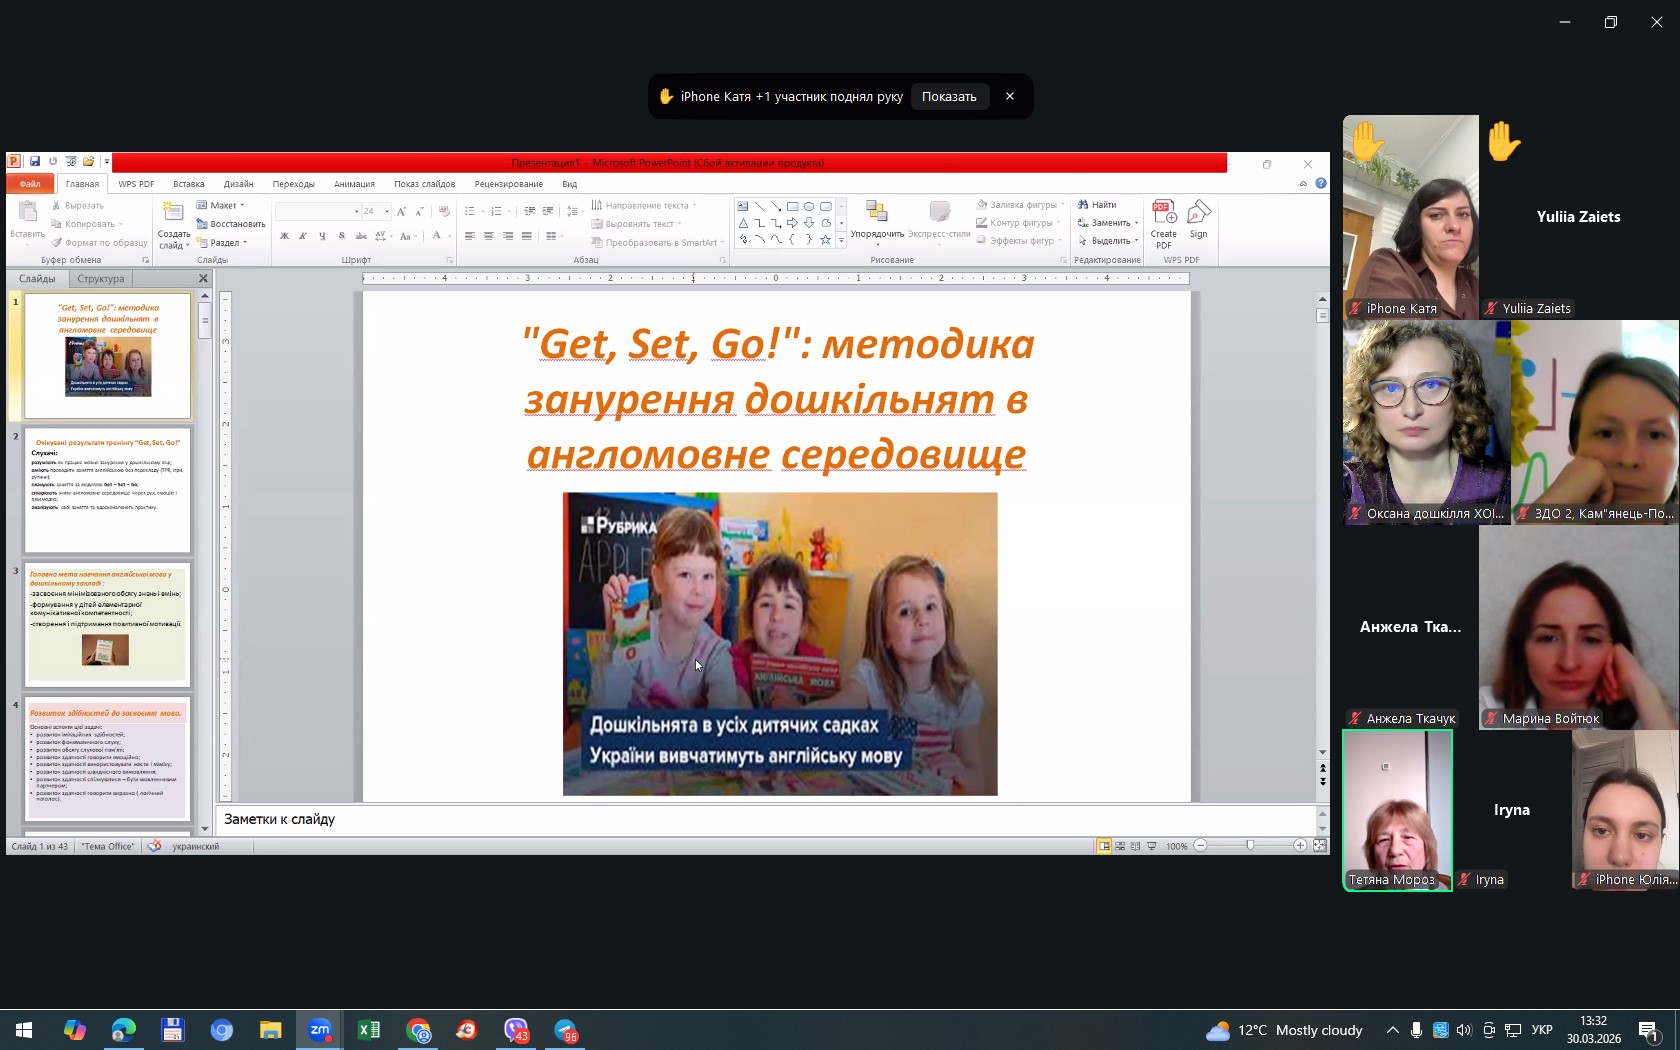Screen dimensions: 1680x1050
Task: Switch to the Структура pane tab
Action: 101,279
